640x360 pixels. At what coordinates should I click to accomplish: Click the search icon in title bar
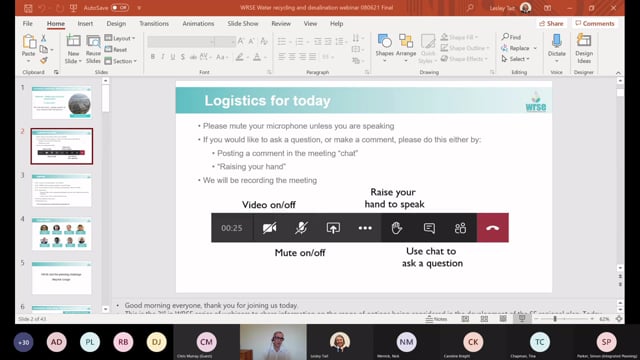click(x=470, y=7)
